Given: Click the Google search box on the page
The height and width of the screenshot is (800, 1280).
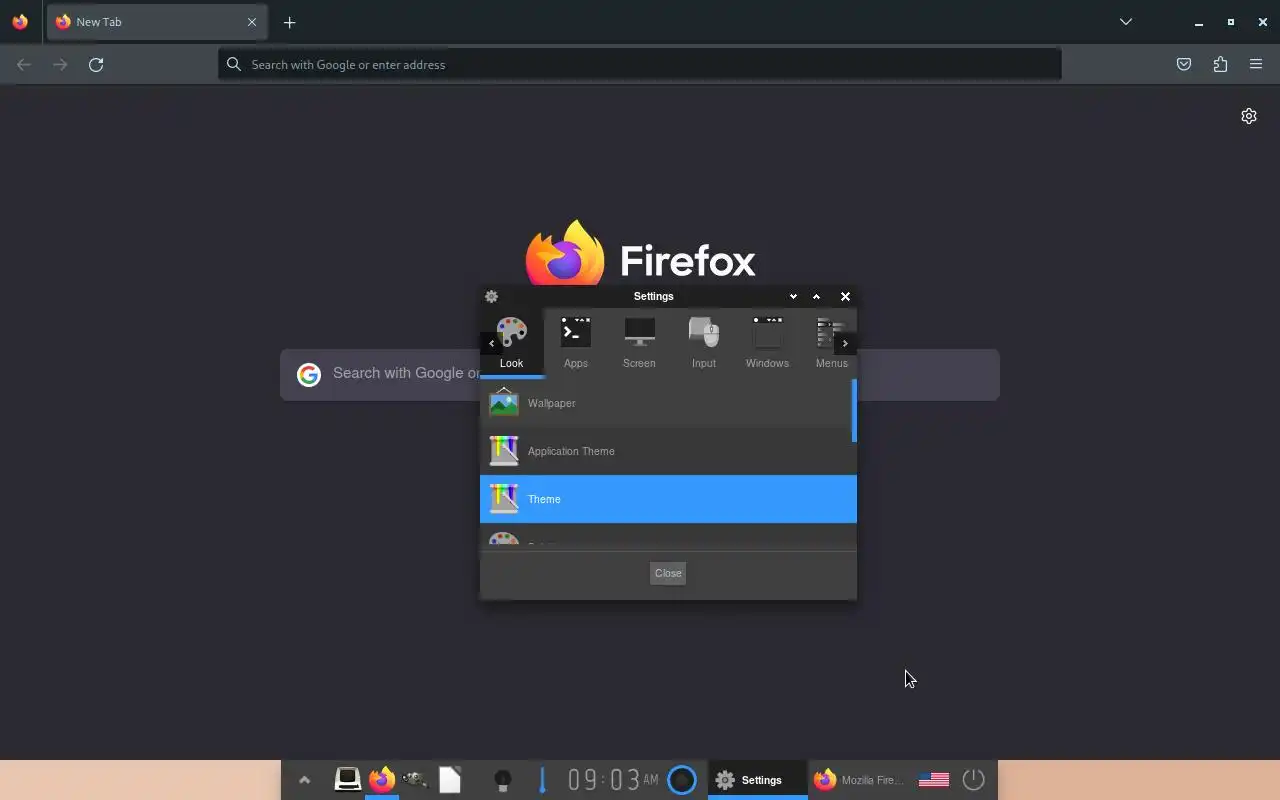Looking at the screenshot, I should pyautogui.click(x=640, y=373).
